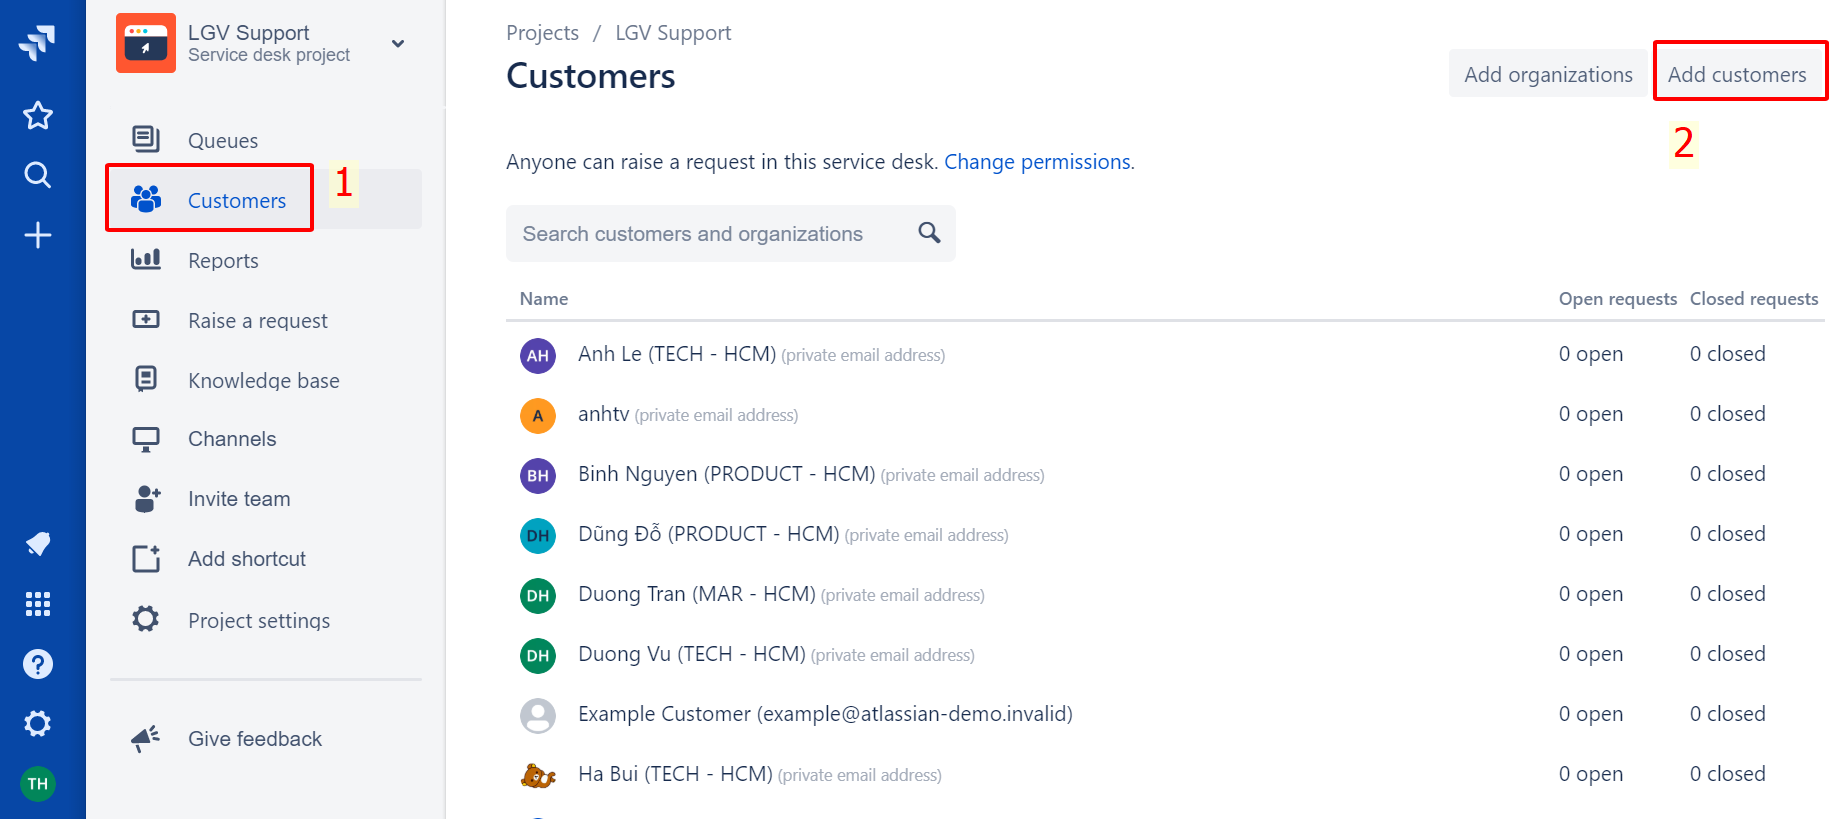The image size is (1832, 819).
Task: Expand the LGV Support project dropdown chevron
Action: pos(398,44)
